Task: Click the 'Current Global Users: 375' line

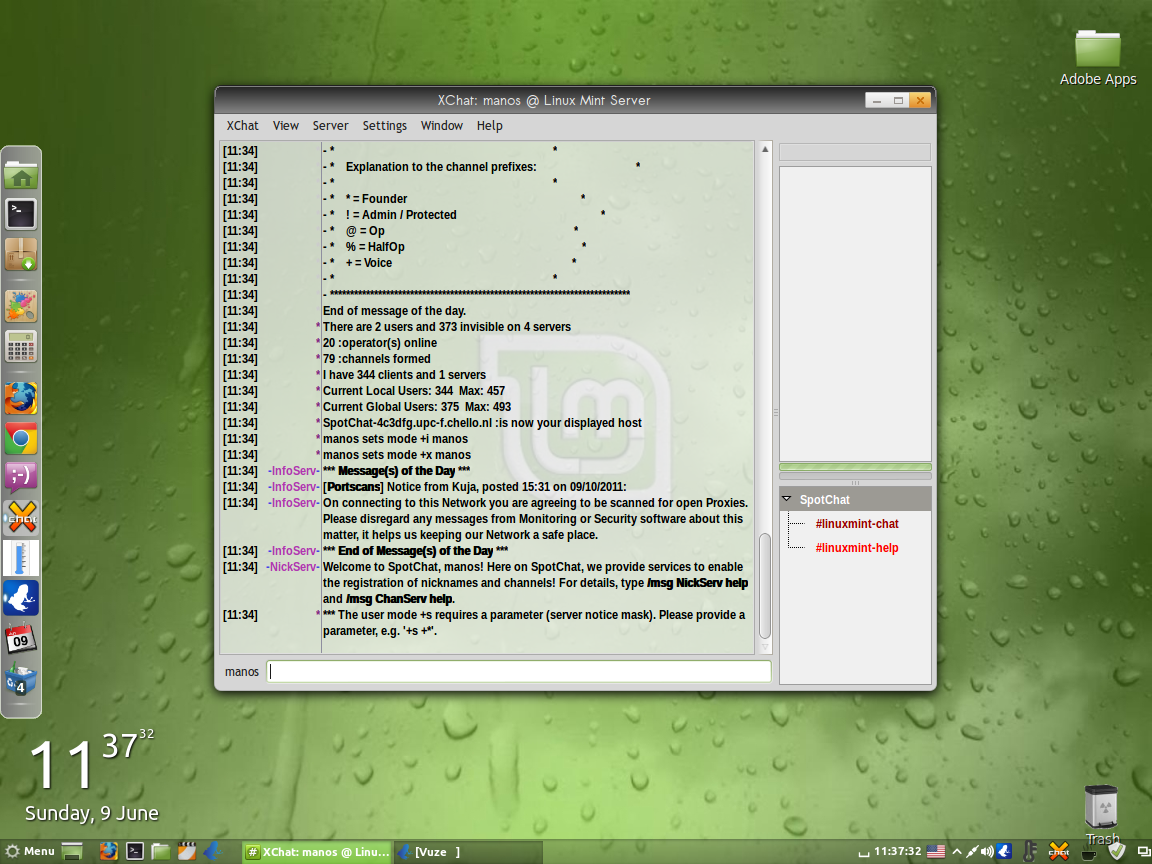Action: tap(417, 407)
